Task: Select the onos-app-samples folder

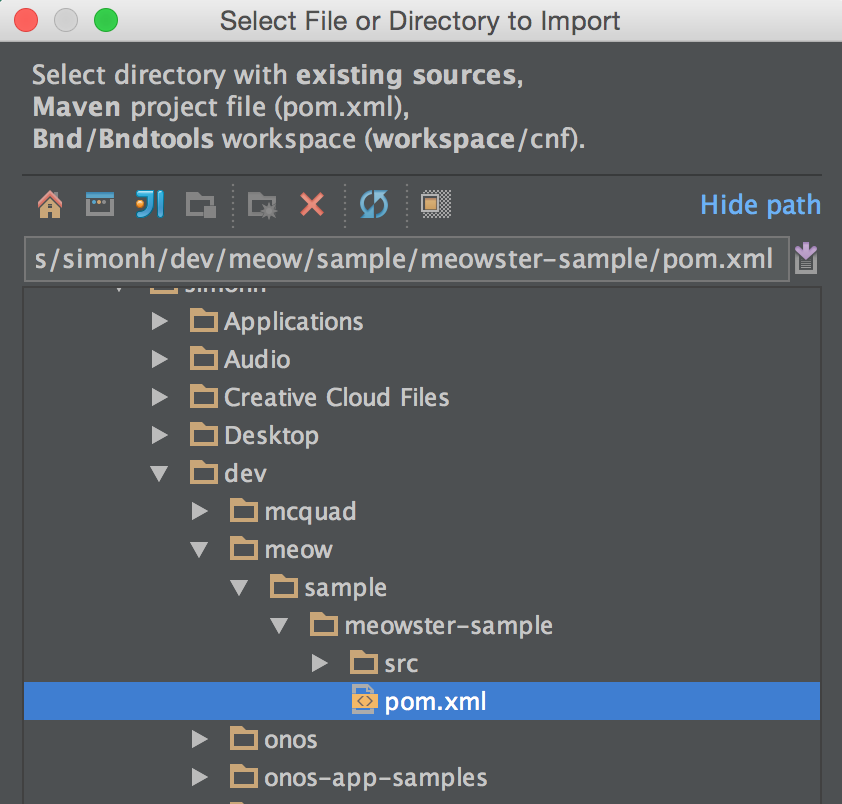Action: click(x=375, y=778)
